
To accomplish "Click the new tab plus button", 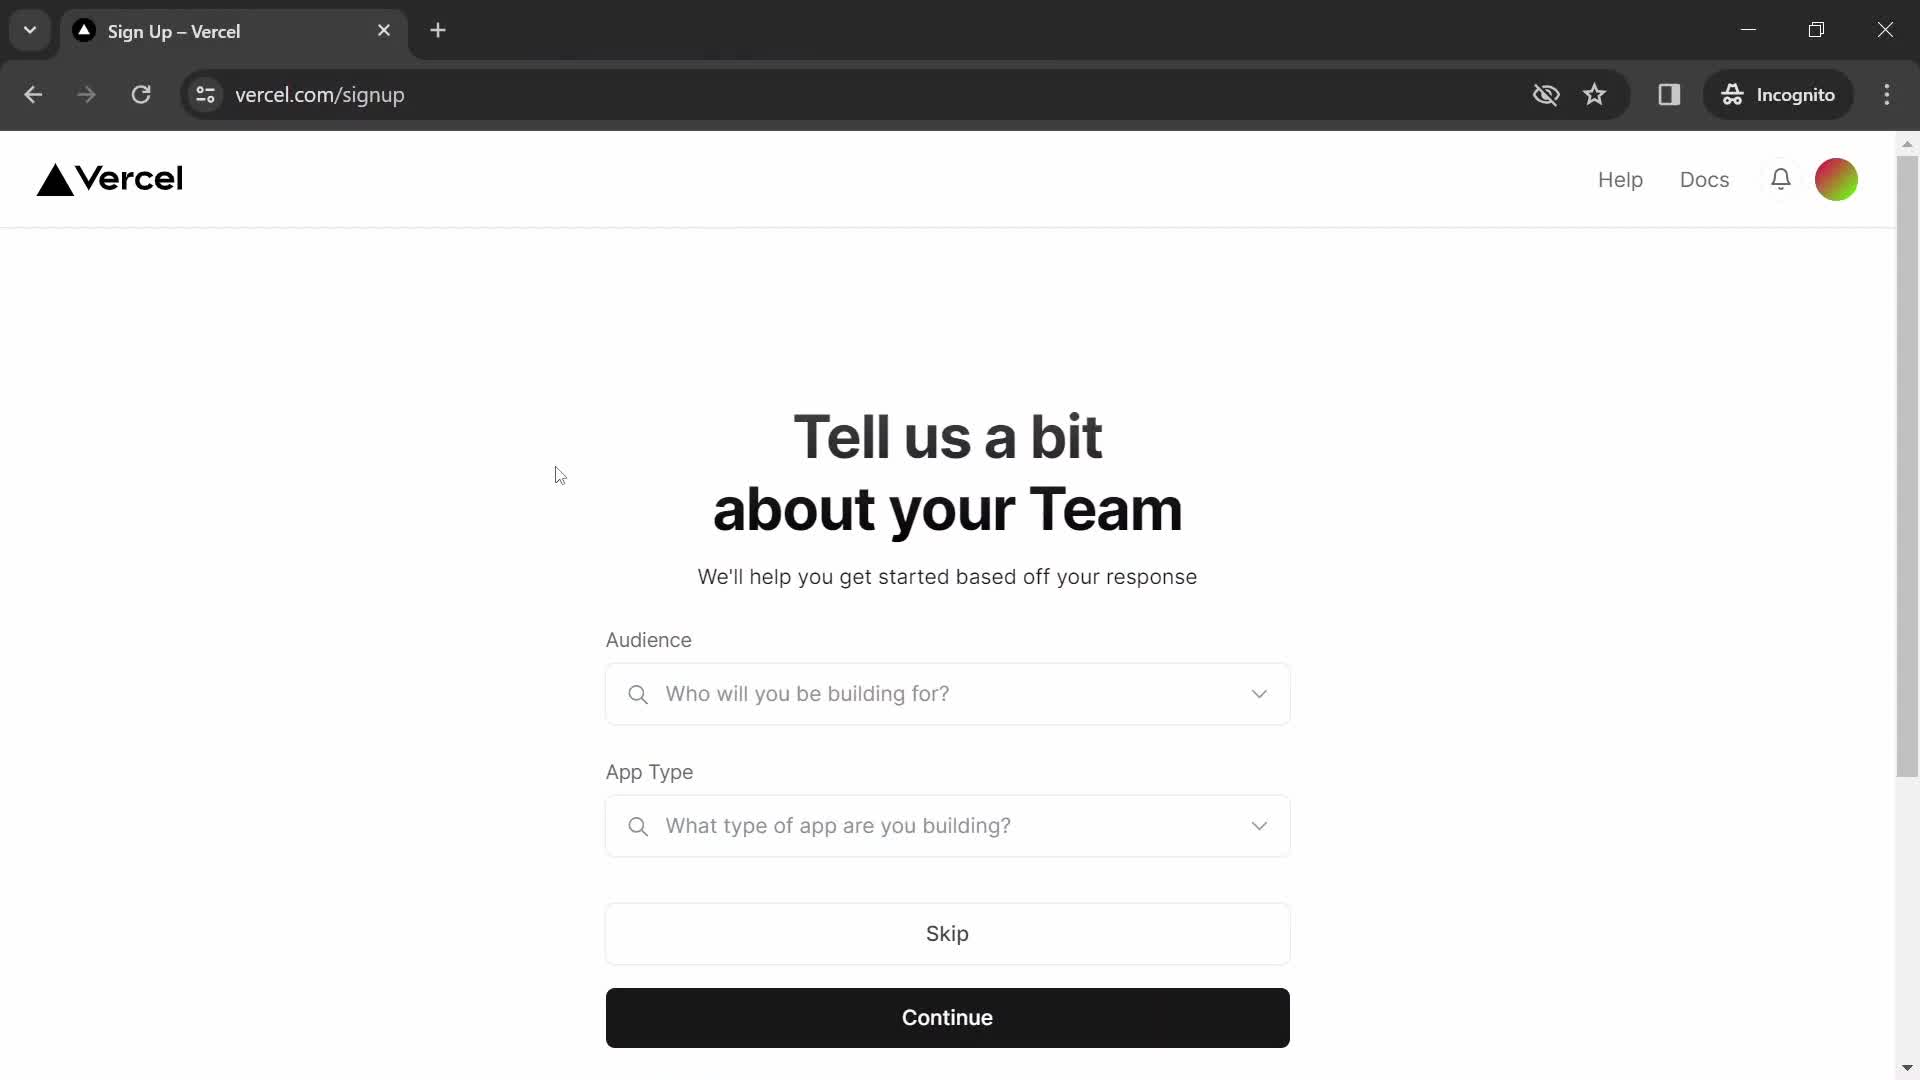I will click(438, 29).
